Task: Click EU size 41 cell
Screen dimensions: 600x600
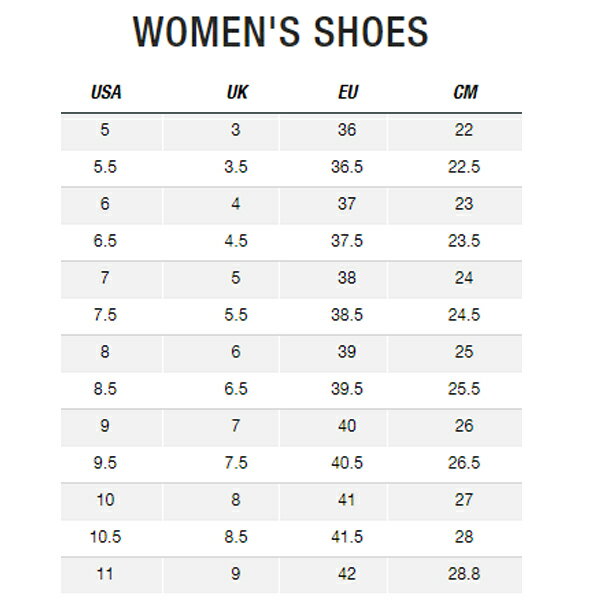Action: (x=333, y=500)
